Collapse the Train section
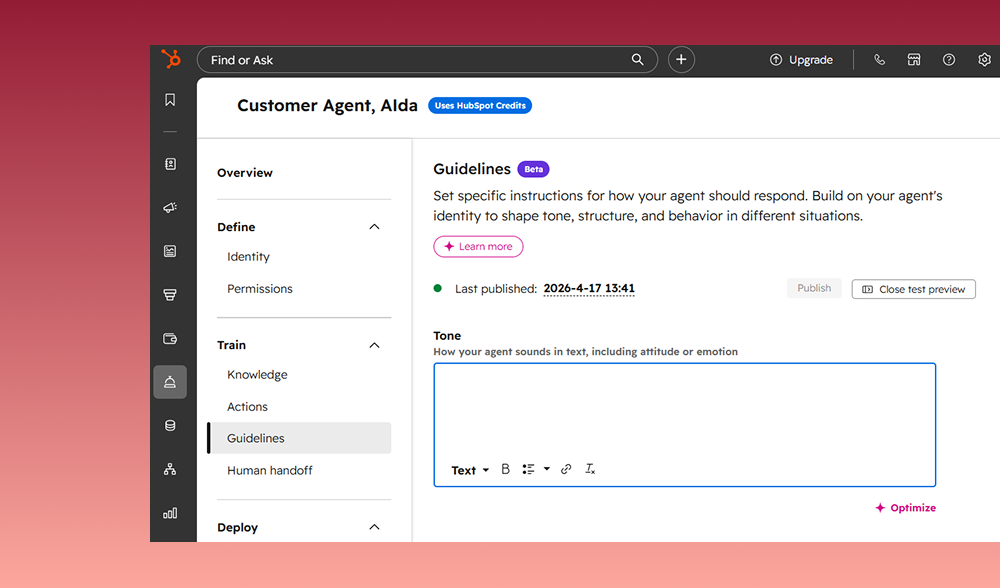 coord(374,345)
